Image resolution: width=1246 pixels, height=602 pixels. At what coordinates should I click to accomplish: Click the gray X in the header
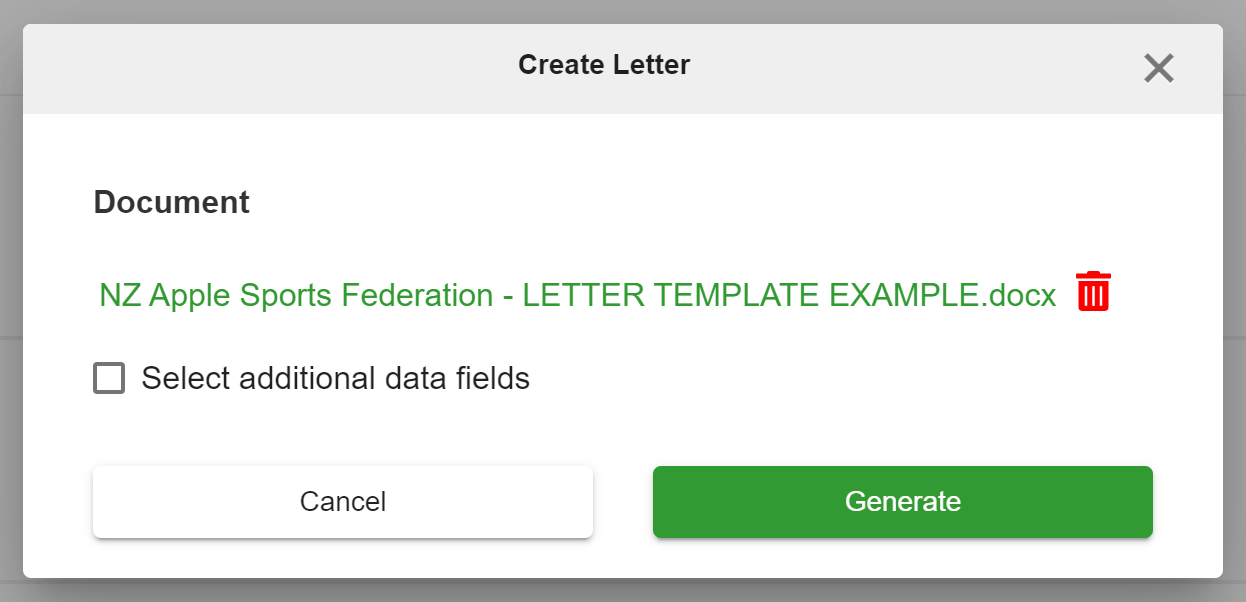(1159, 68)
